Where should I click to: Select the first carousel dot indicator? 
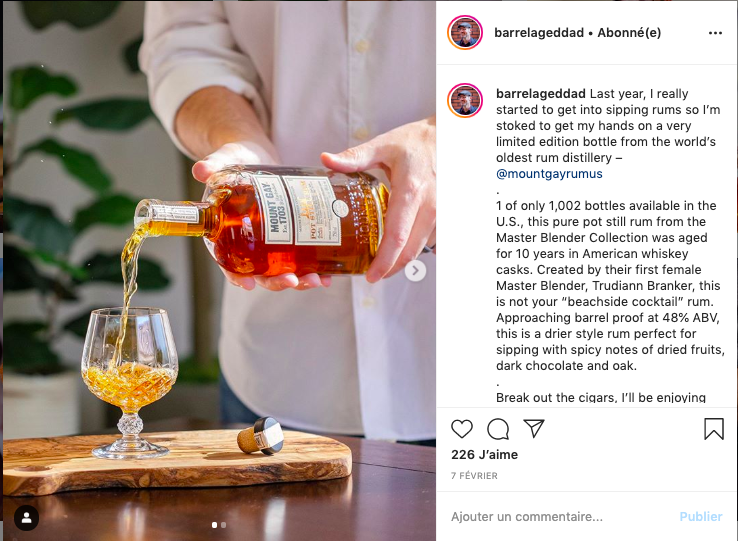215,525
